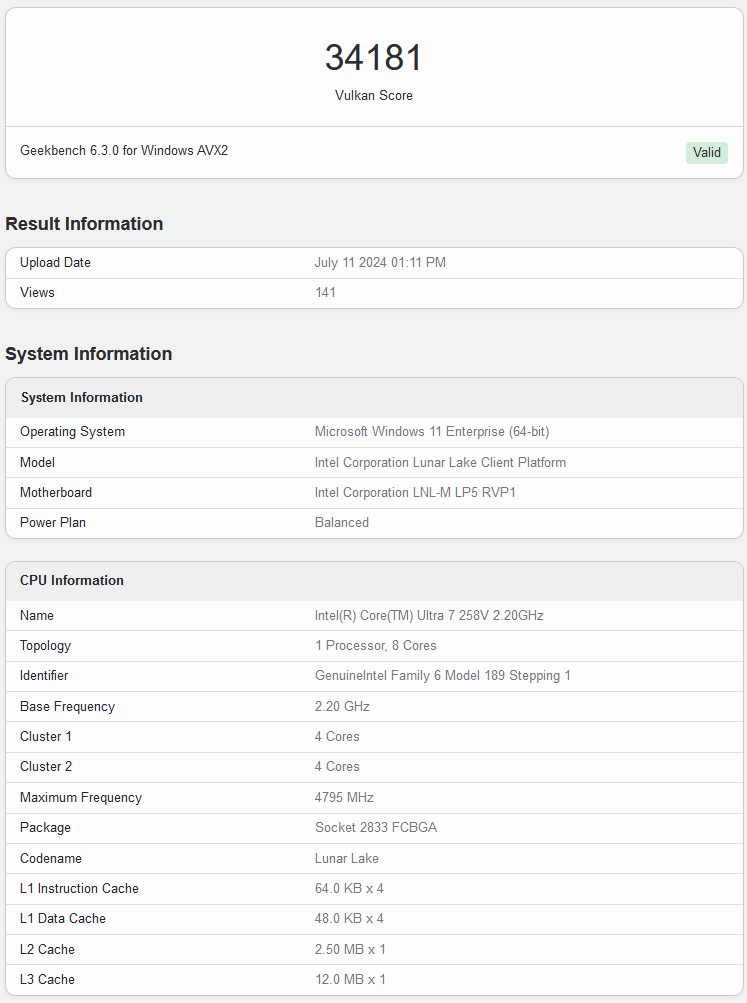
Task: Click the Intel Core Ultra 7 258V name
Action: click(429, 616)
